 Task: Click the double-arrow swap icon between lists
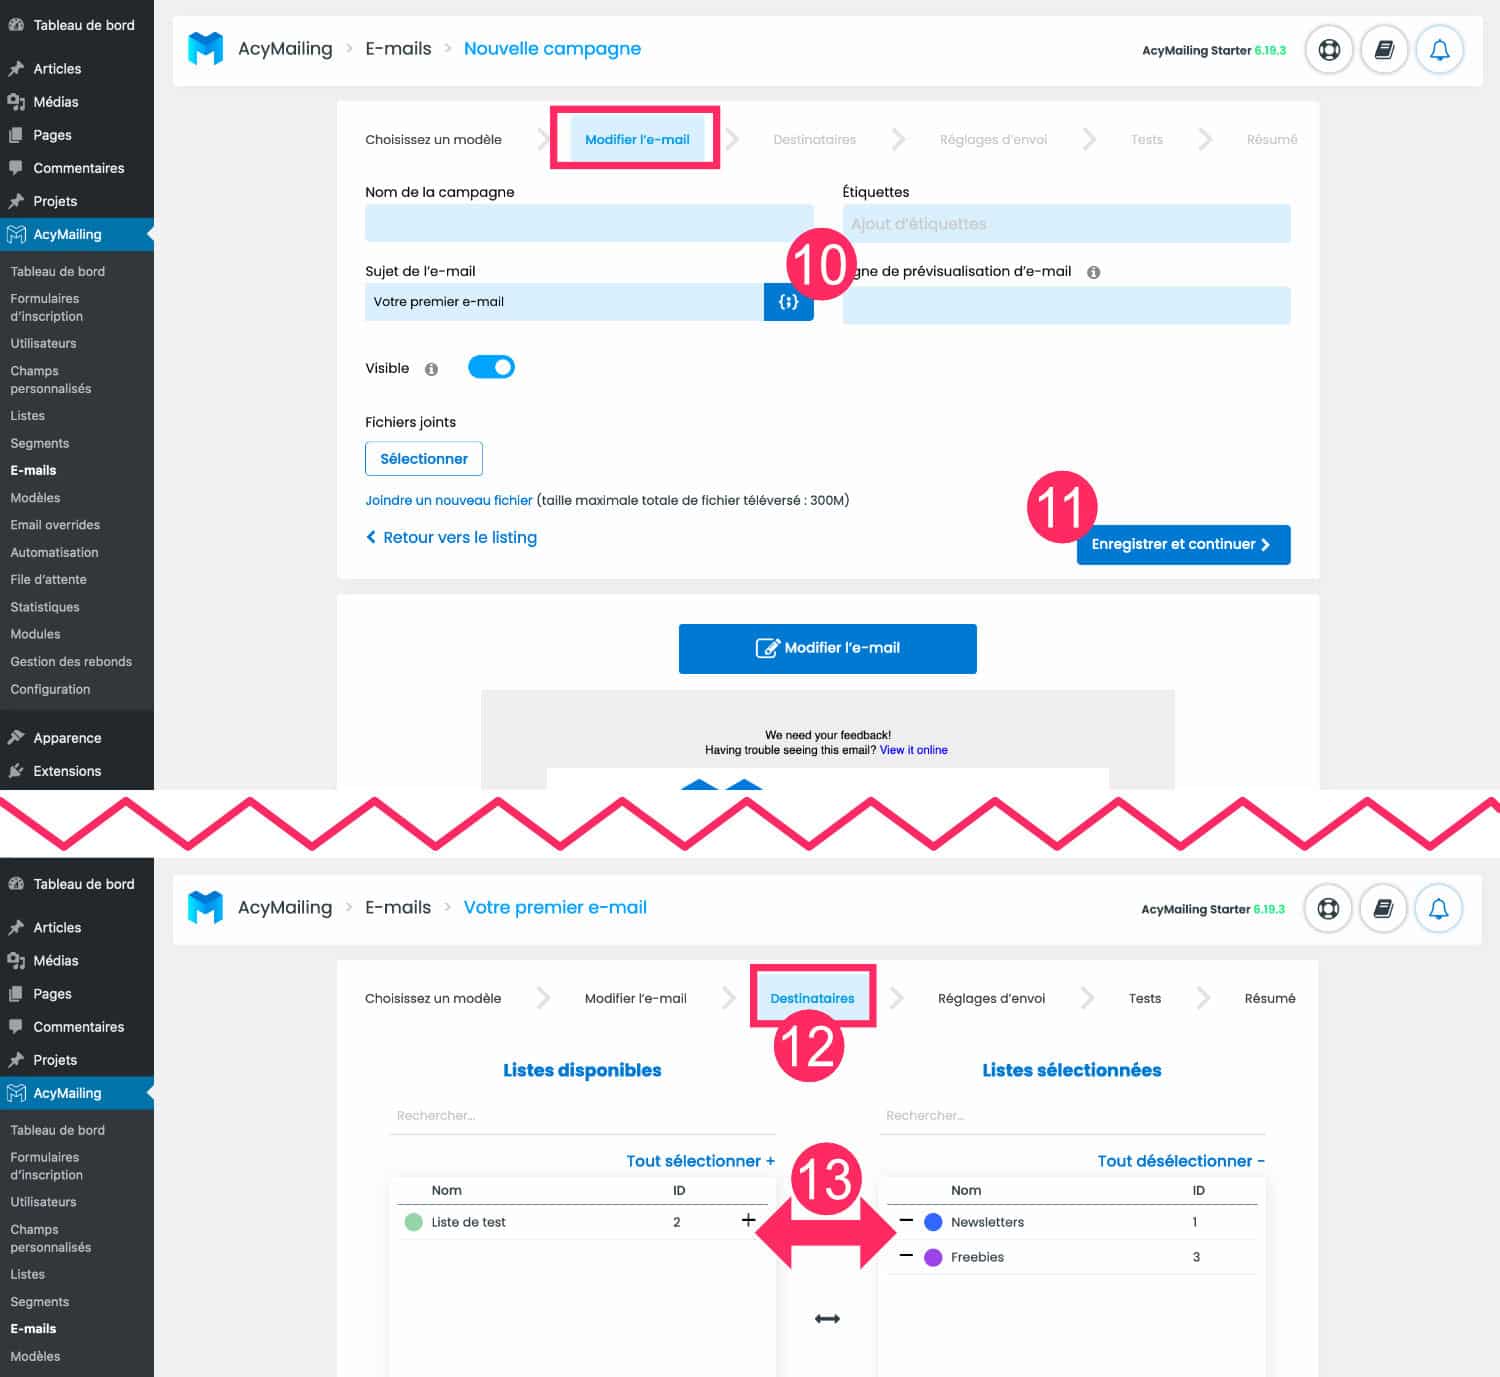click(x=827, y=1319)
